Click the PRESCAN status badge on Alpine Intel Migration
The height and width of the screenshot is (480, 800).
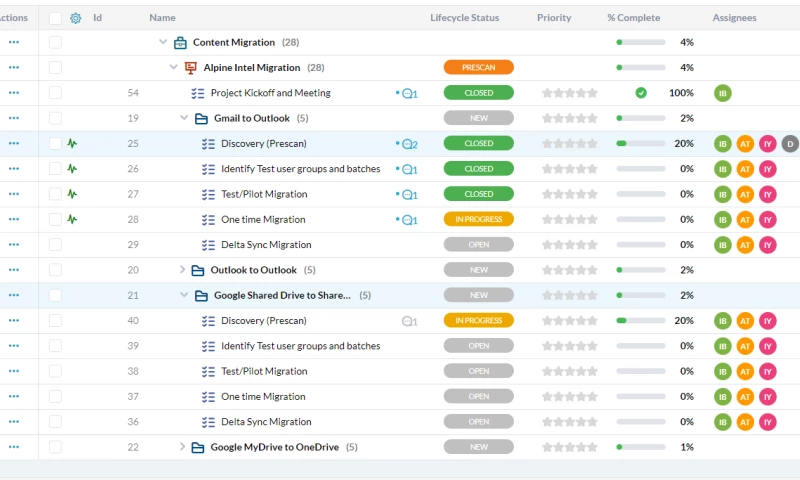(479, 67)
